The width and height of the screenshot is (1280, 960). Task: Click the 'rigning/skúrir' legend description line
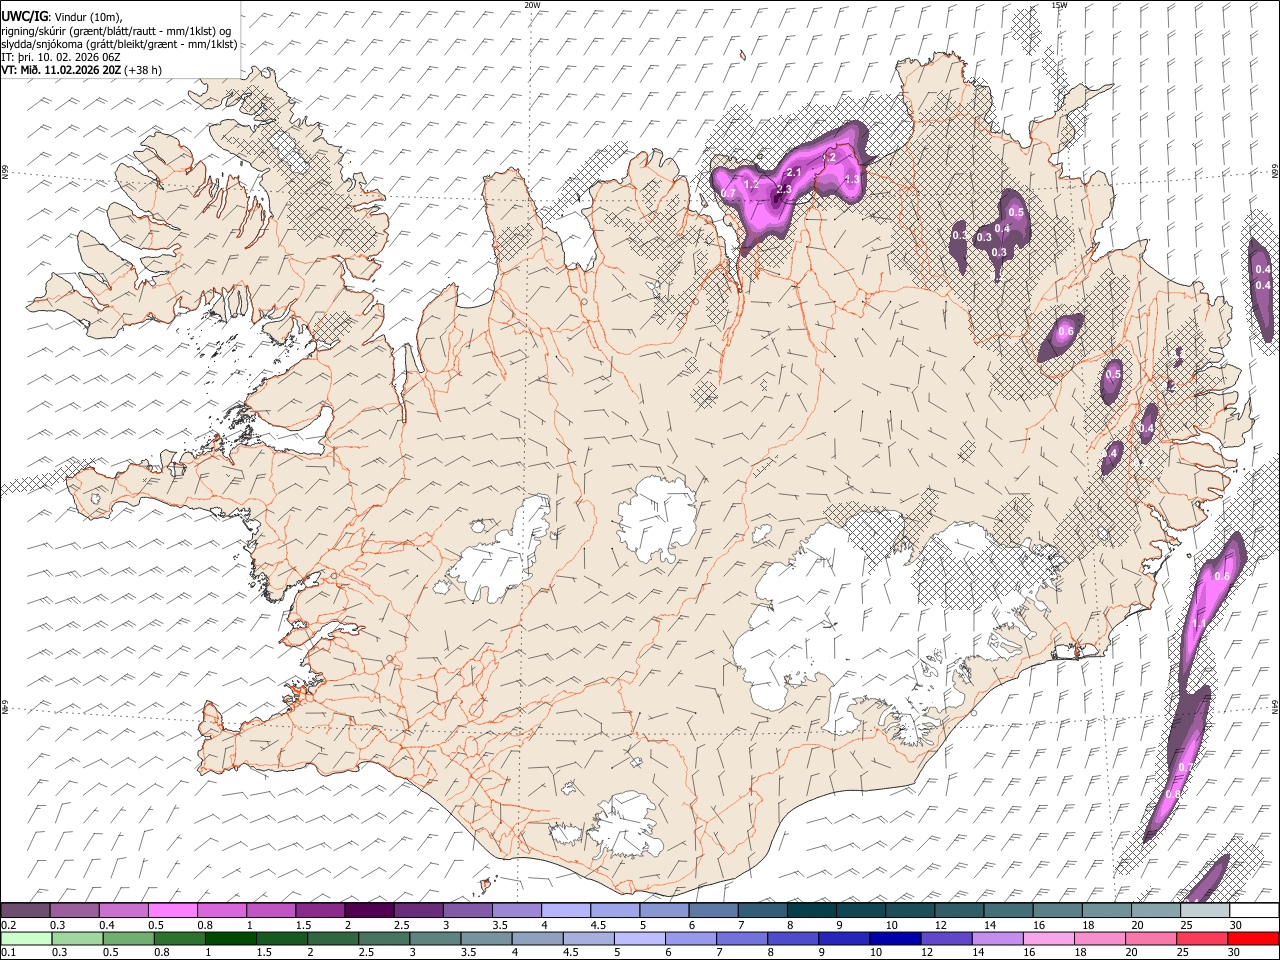click(117, 31)
